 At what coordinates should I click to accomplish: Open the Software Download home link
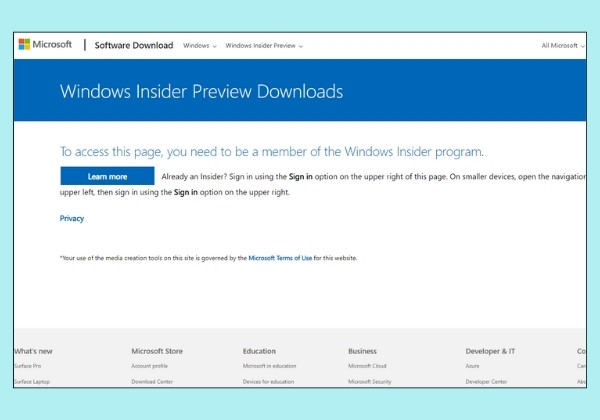[x=134, y=45]
